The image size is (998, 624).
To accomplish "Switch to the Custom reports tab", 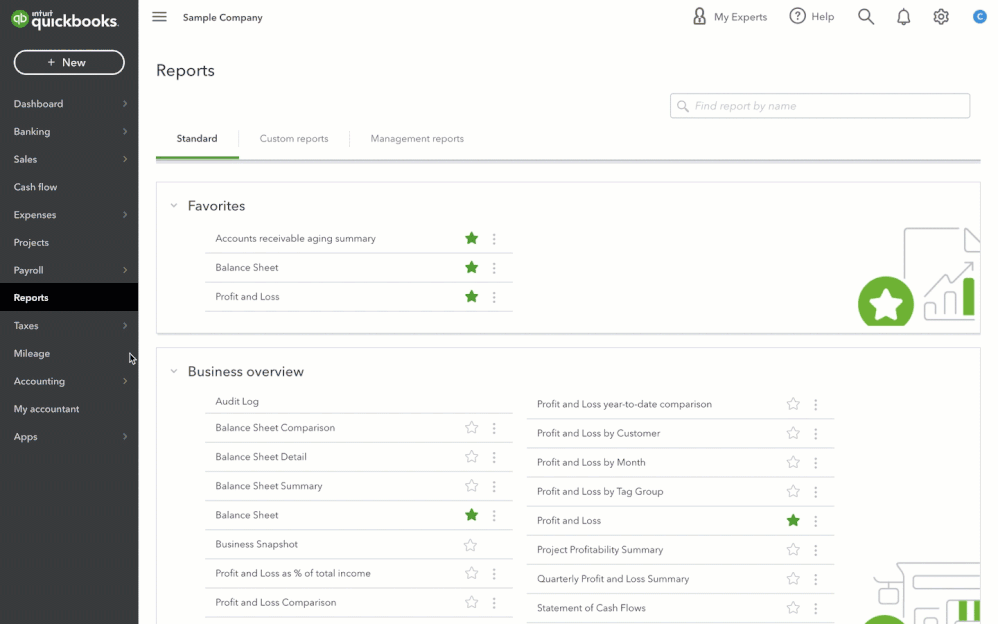I will click(294, 139).
